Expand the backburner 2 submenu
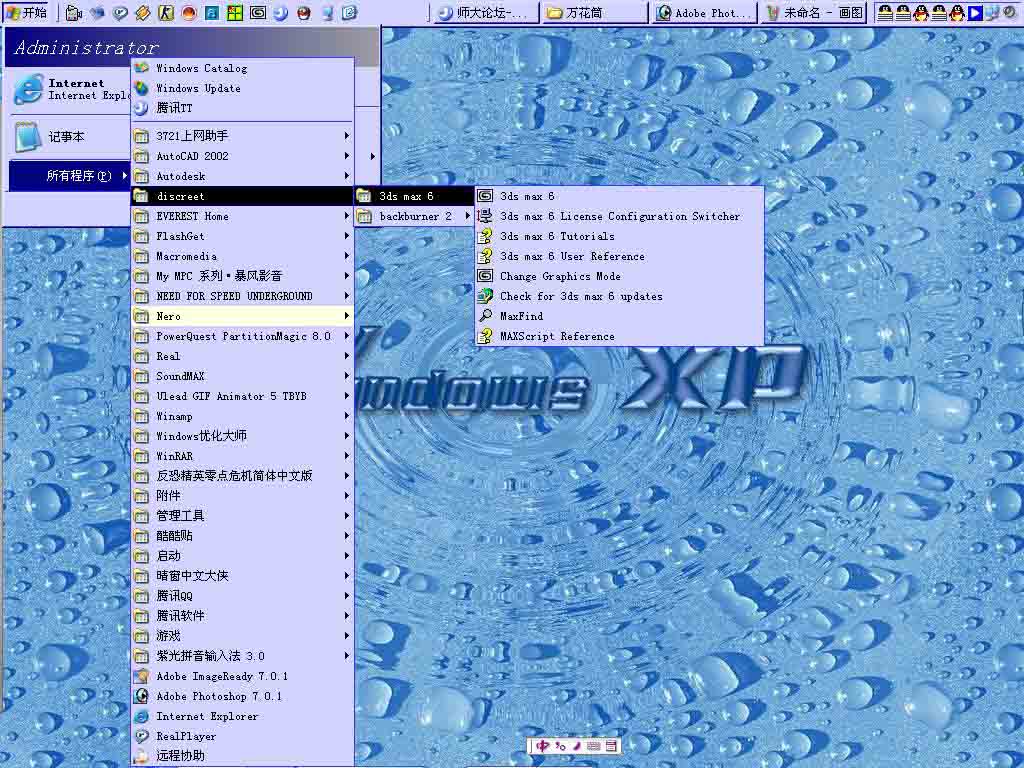 click(x=415, y=216)
